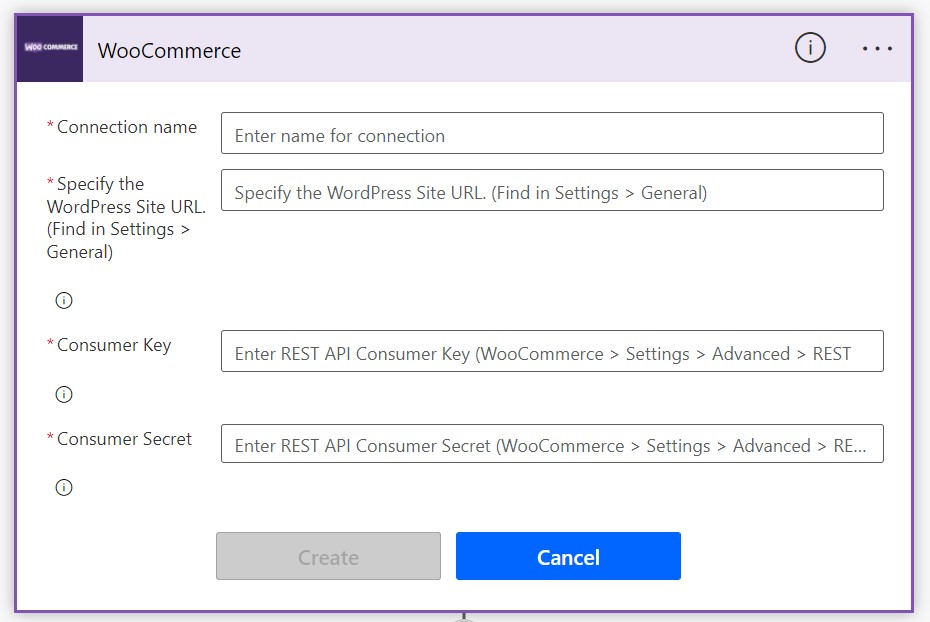Click the info icon under Consumer Secret
This screenshot has width=930, height=622.
(x=63, y=487)
